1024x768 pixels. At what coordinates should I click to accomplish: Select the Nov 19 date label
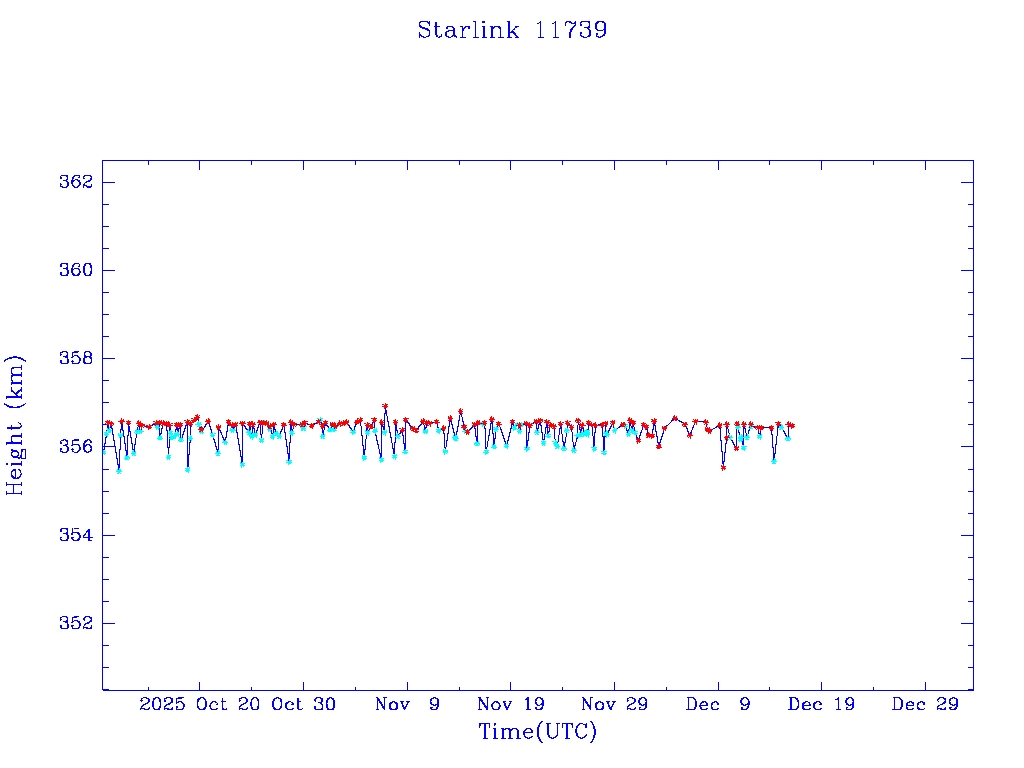(510, 704)
